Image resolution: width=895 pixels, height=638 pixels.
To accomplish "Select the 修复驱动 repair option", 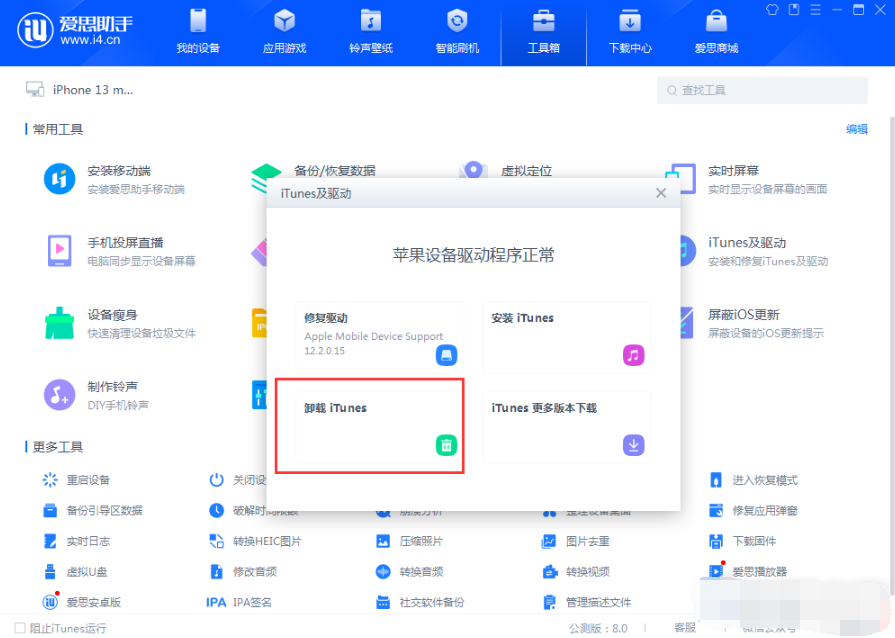I will coord(380,337).
